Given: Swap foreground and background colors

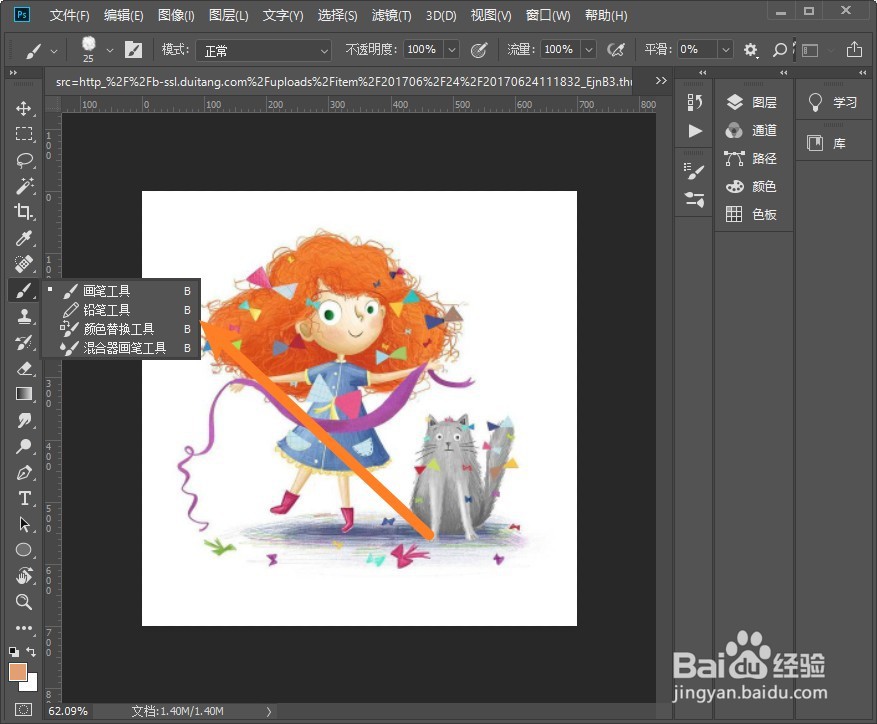Looking at the screenshot, I should pyautogui.click(x=31, y=651).
